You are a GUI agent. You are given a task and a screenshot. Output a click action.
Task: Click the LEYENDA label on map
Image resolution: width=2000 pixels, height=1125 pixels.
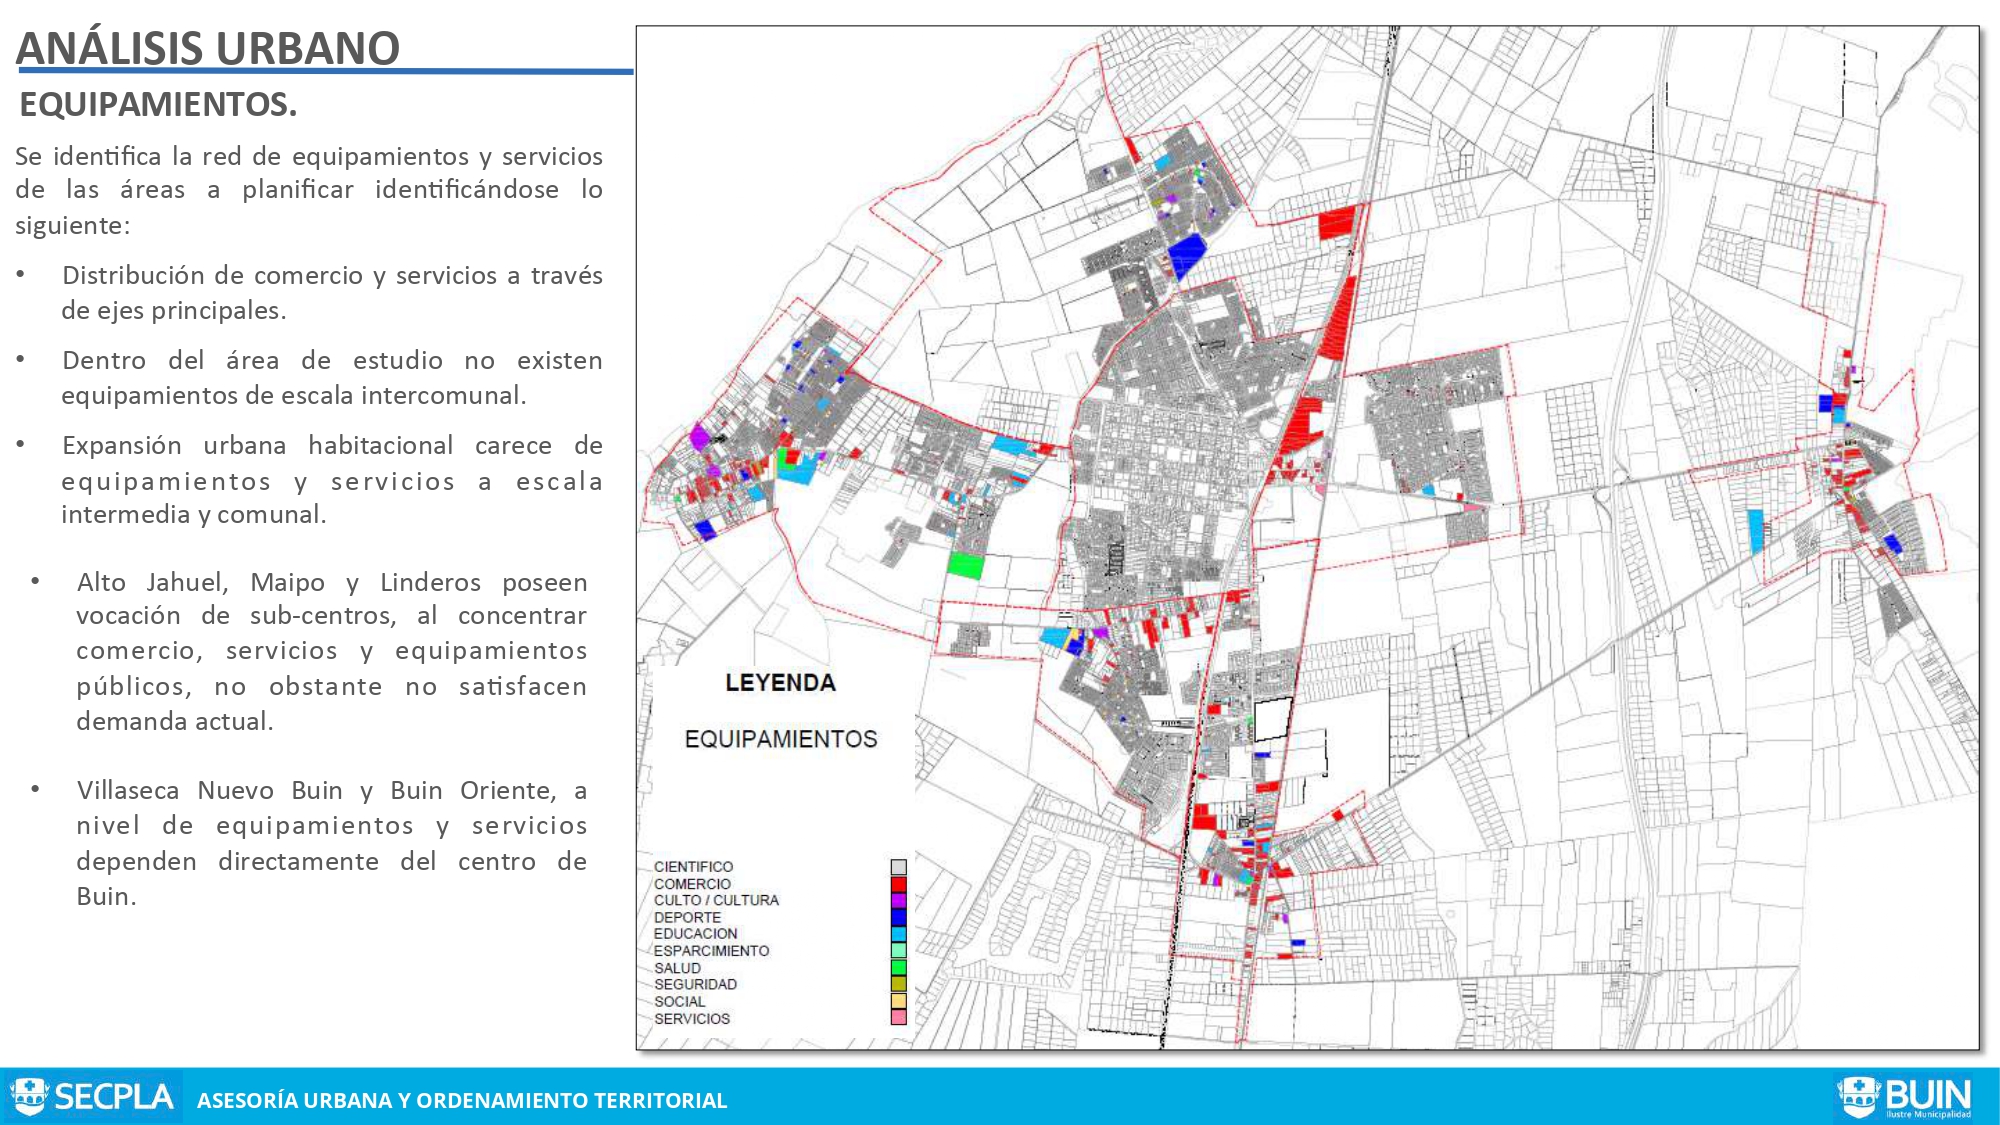780,683
